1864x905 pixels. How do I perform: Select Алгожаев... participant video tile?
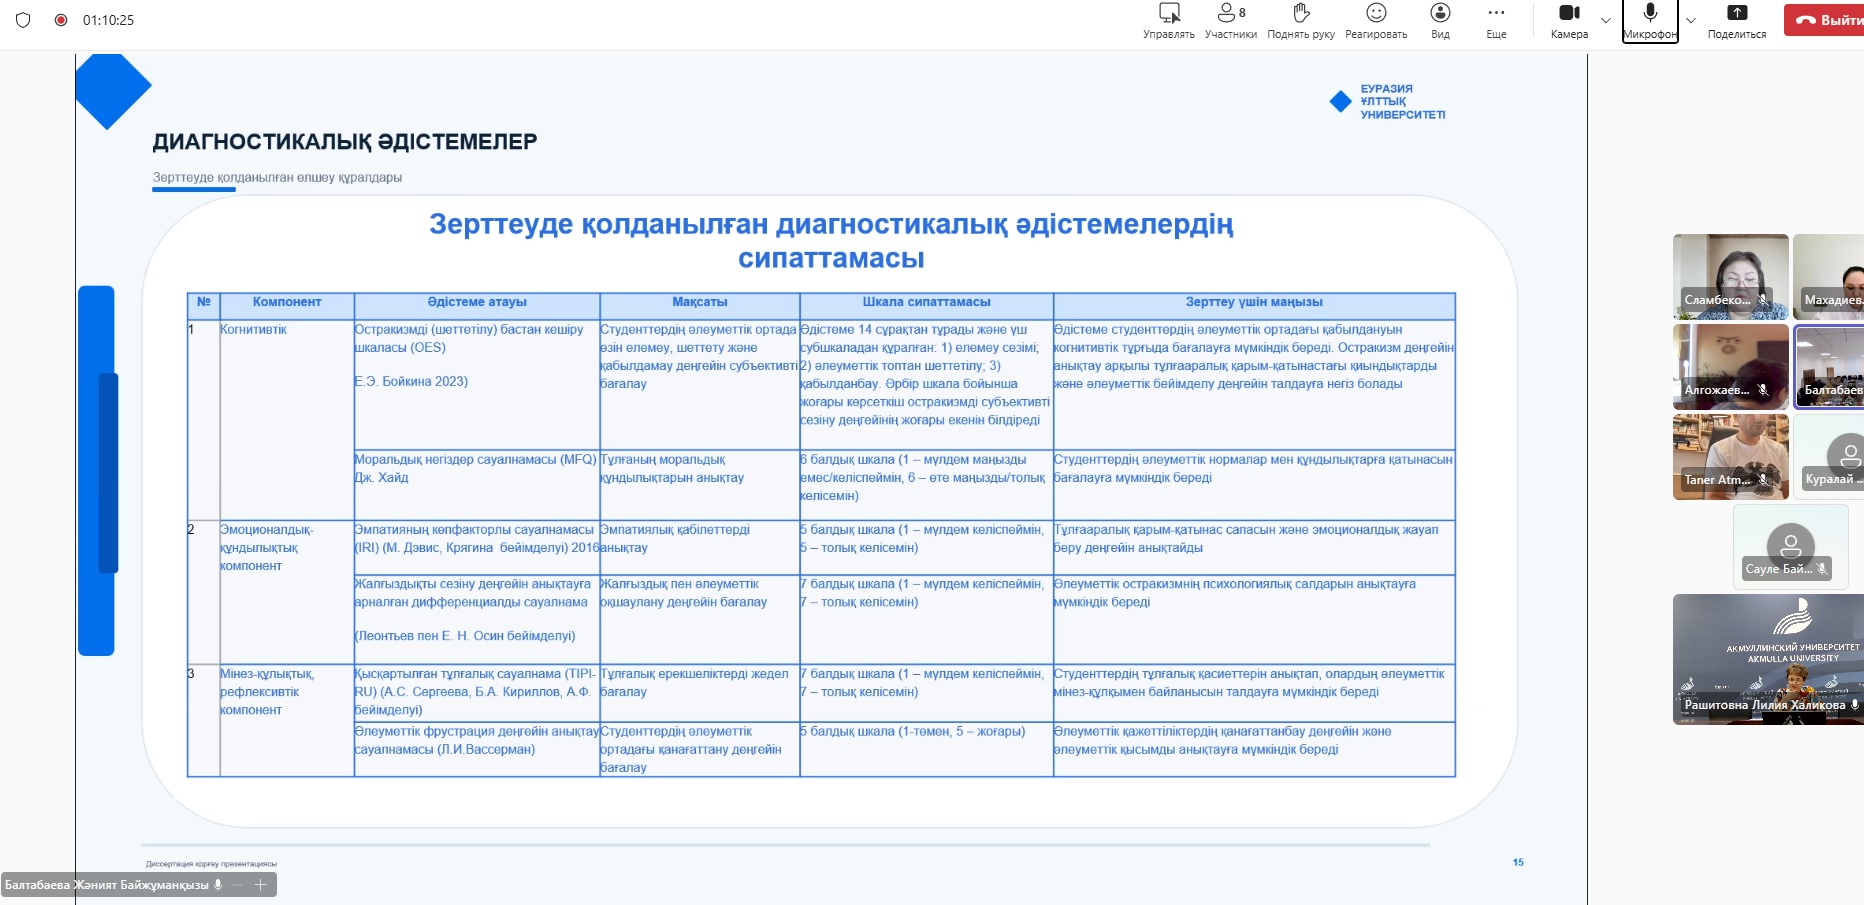tap(1731, 367)
